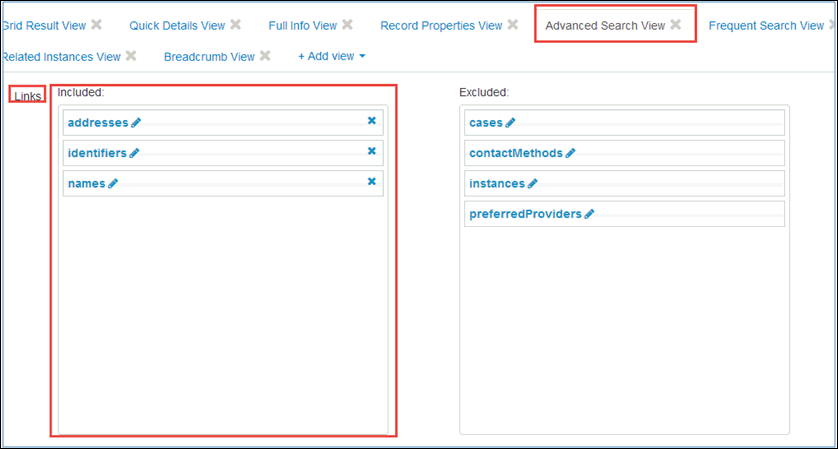
Task: Edit contactMethods using its pencil icon
Action: [571, 153]
